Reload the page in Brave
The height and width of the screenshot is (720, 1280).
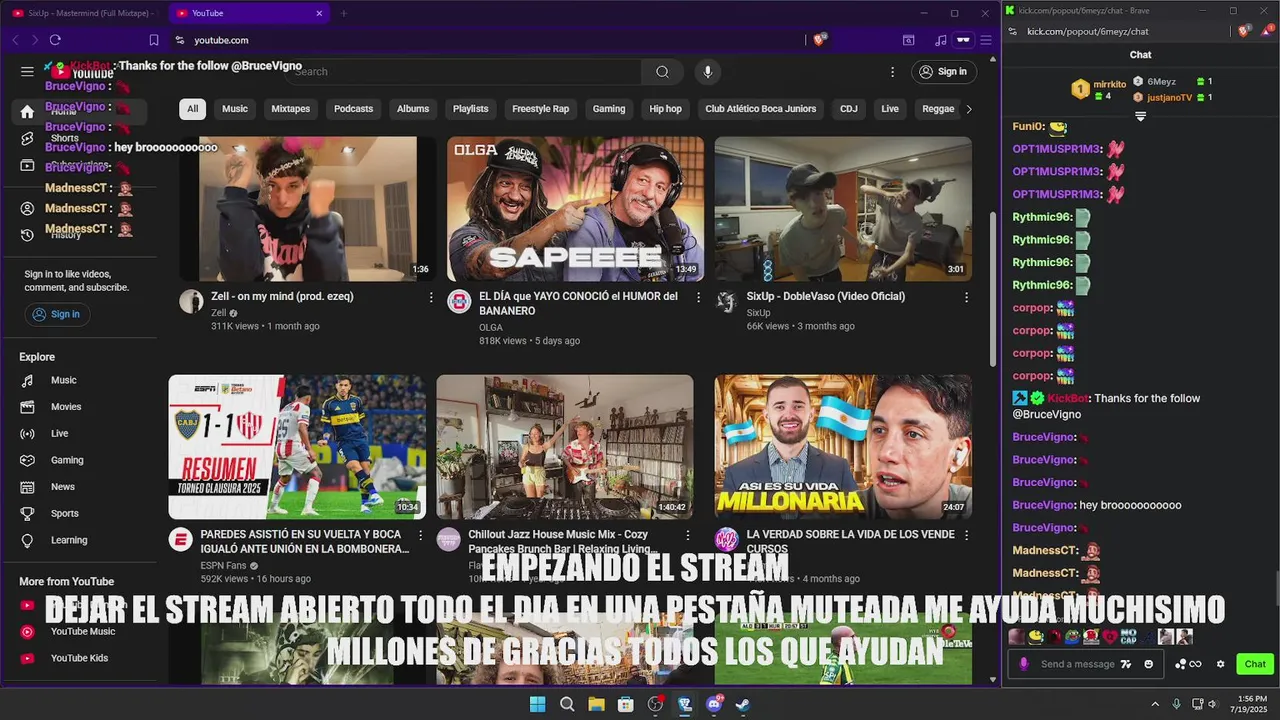55,40
